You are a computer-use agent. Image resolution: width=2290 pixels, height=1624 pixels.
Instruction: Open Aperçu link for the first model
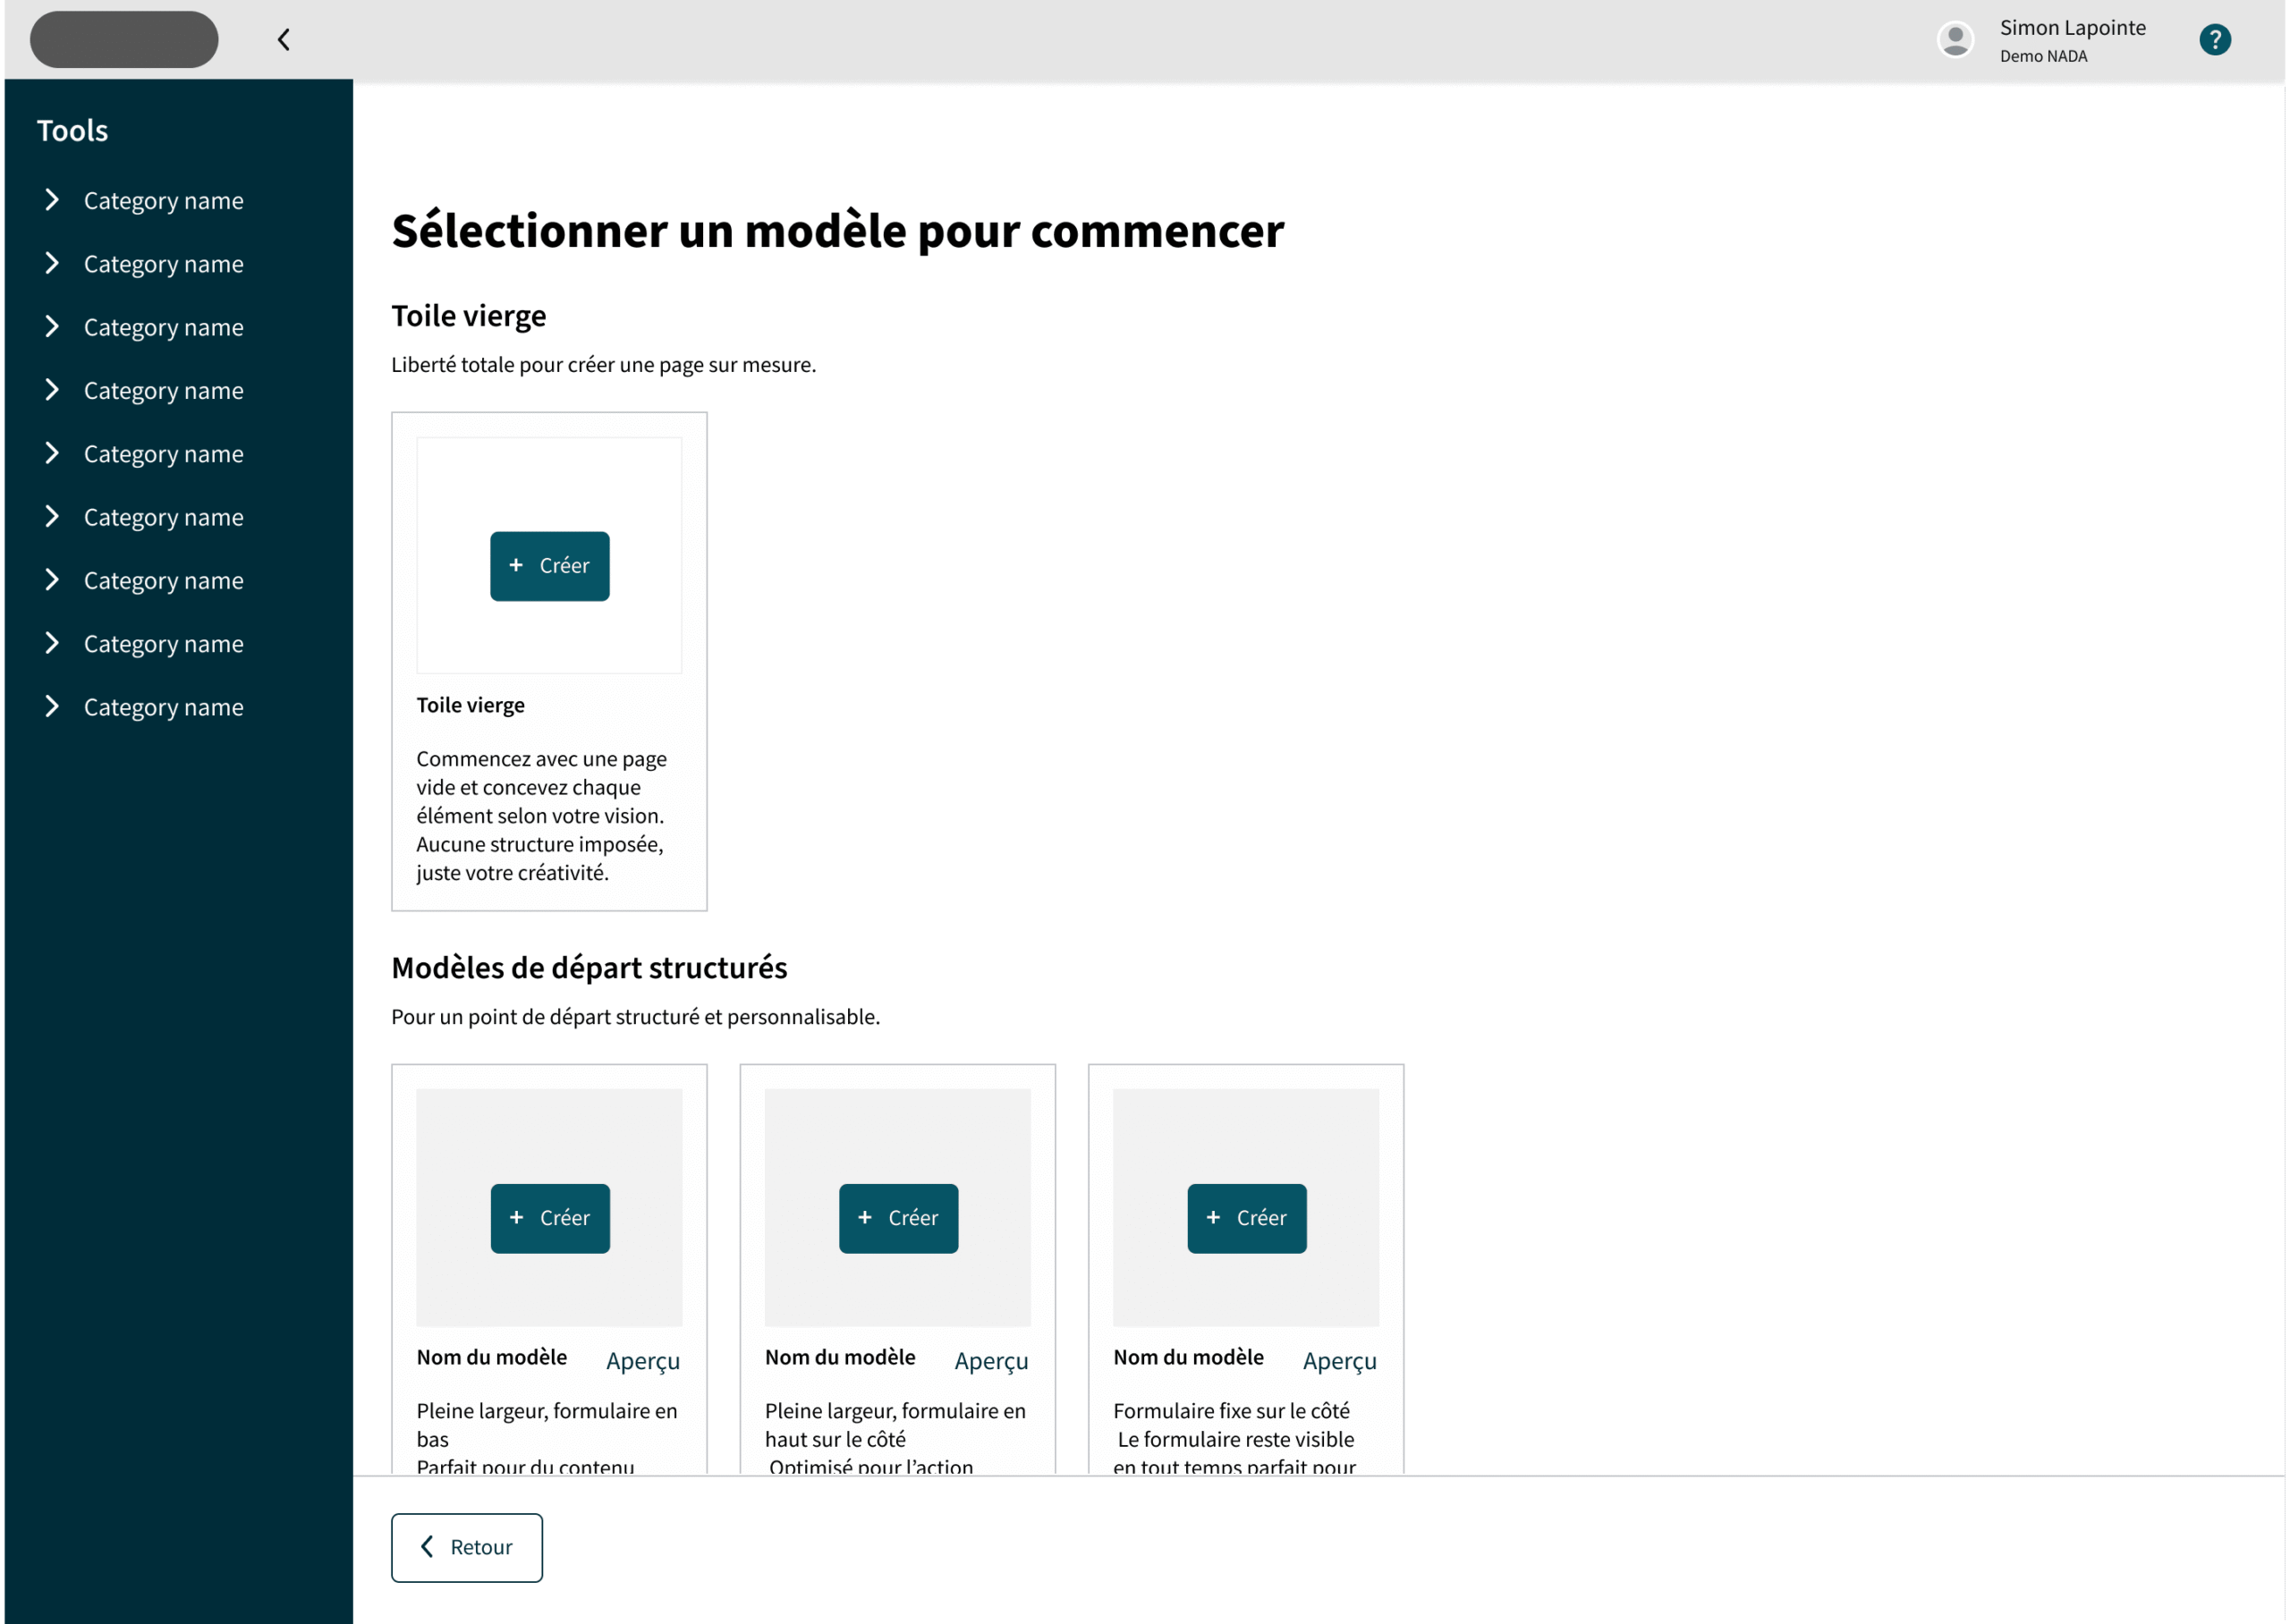[x=642, y=1361]
